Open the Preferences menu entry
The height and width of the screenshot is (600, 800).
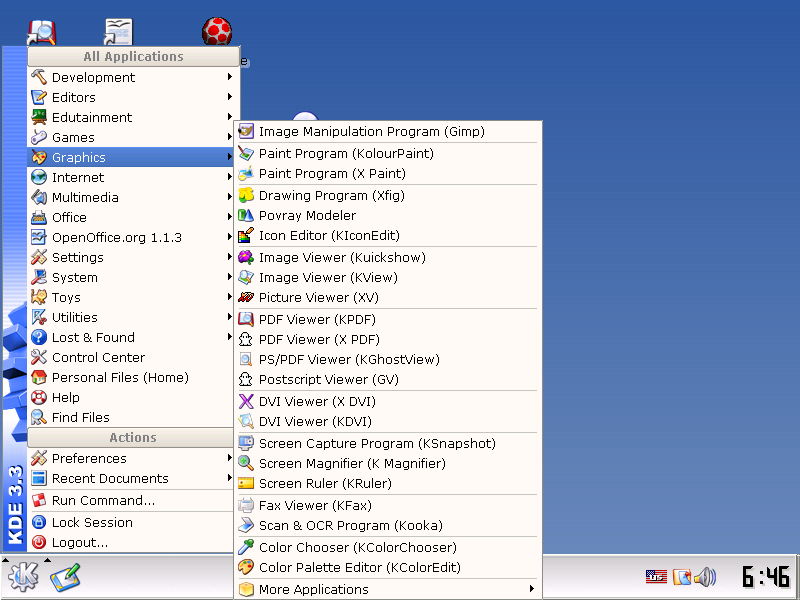(131, 458)
